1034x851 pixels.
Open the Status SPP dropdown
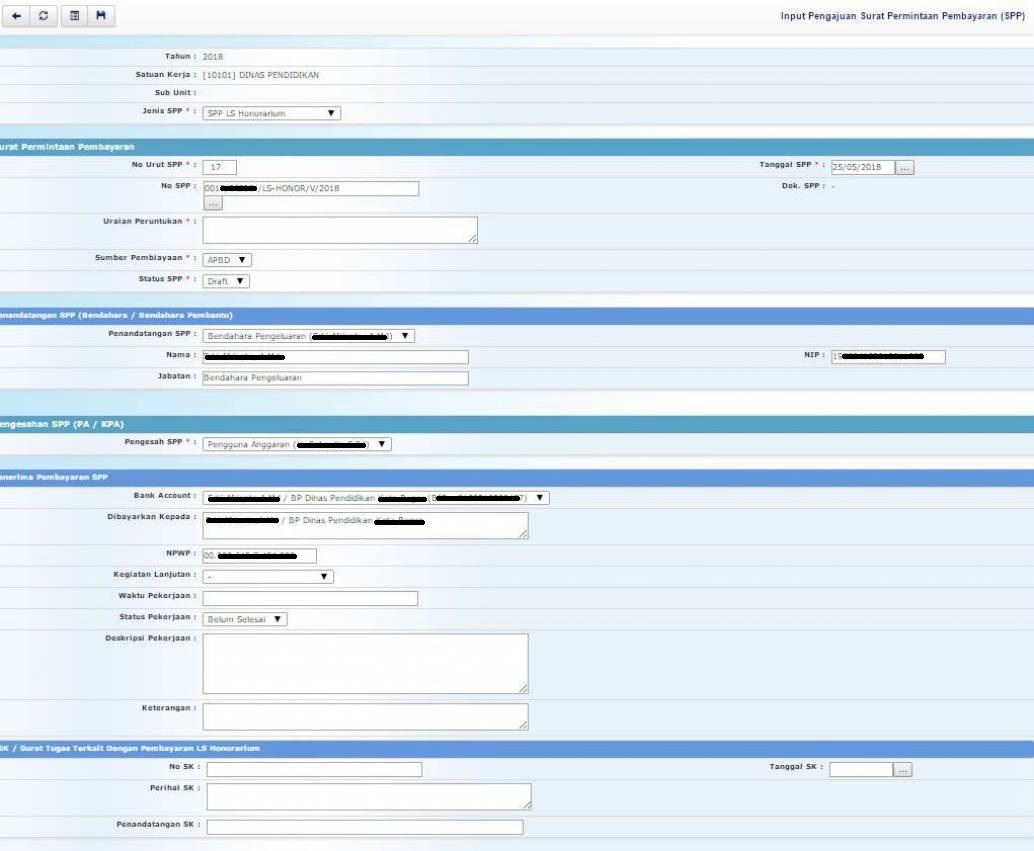coord(226,282)
